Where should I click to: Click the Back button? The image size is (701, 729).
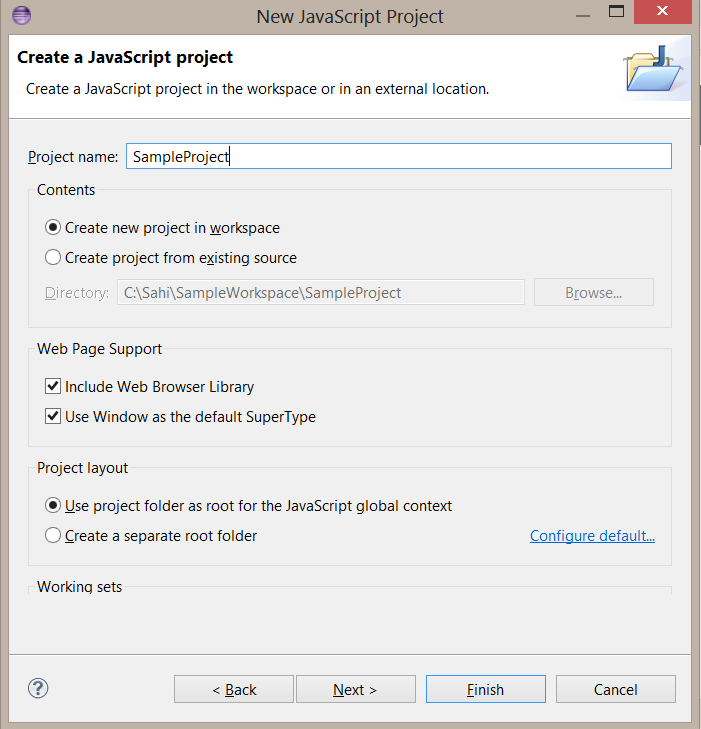pyautogui.click(x=234, y=689)
